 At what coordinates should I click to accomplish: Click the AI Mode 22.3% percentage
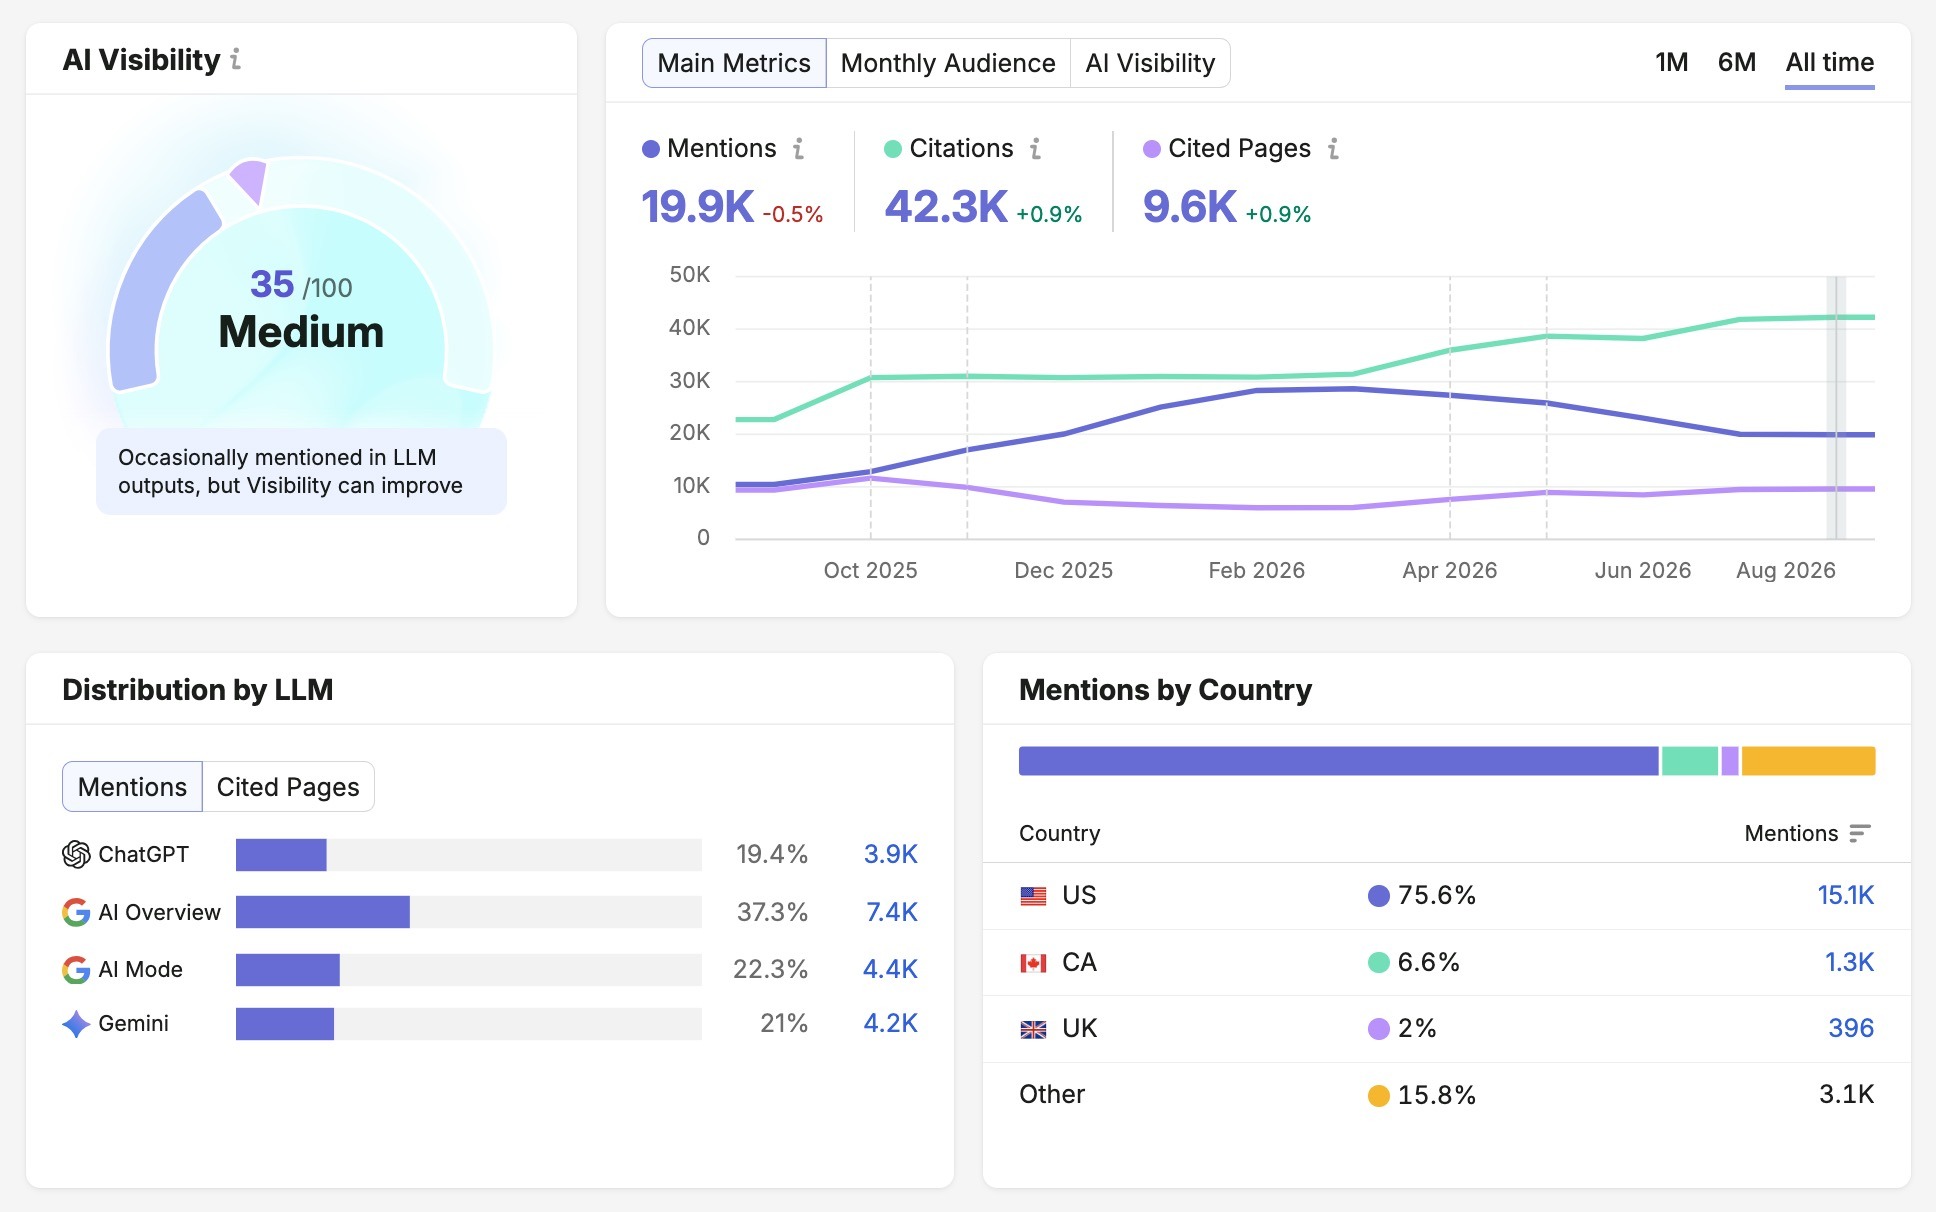click(x=770, y=969)
